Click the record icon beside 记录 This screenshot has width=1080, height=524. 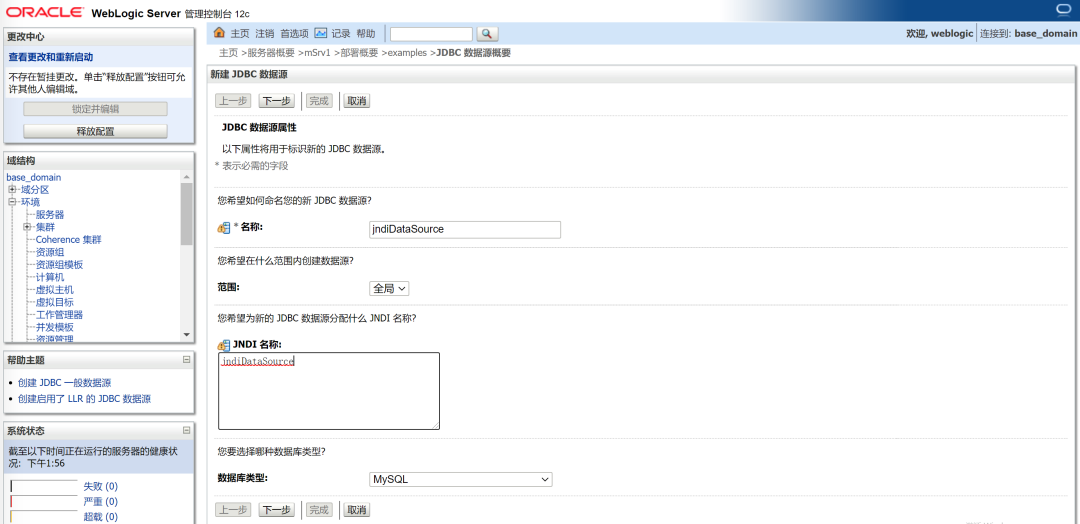(320, 33)
